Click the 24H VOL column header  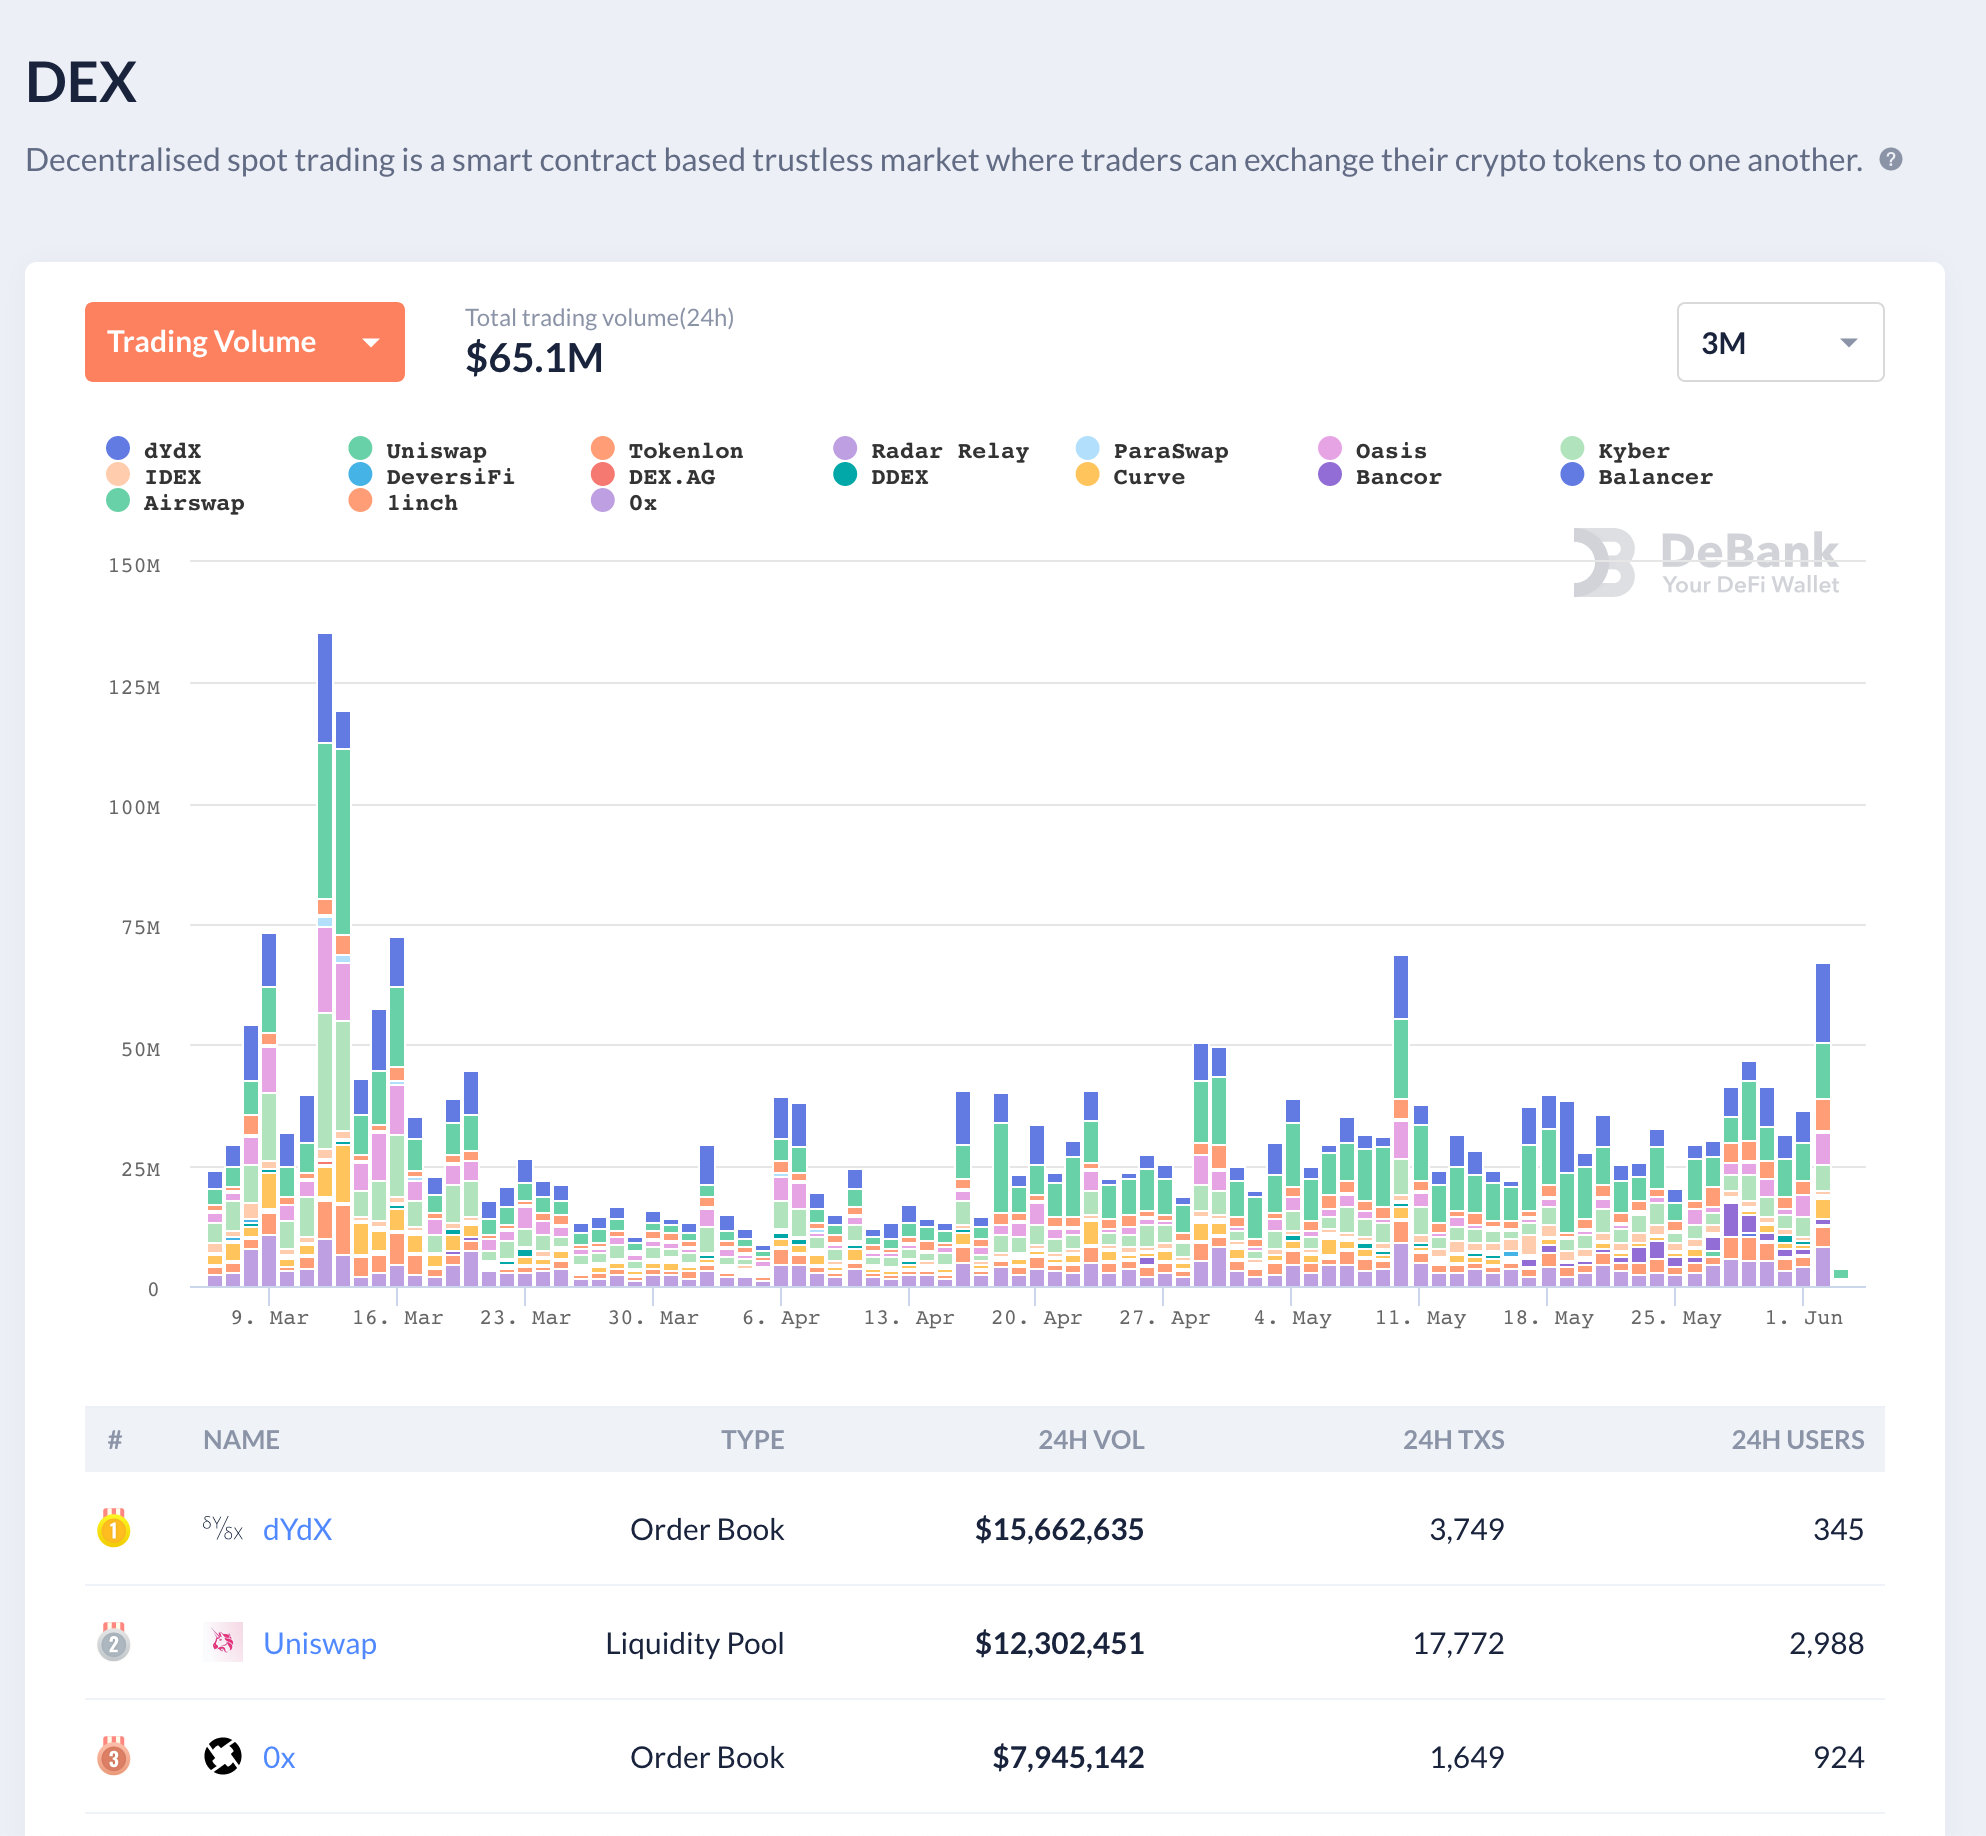click(1091, 1439)
